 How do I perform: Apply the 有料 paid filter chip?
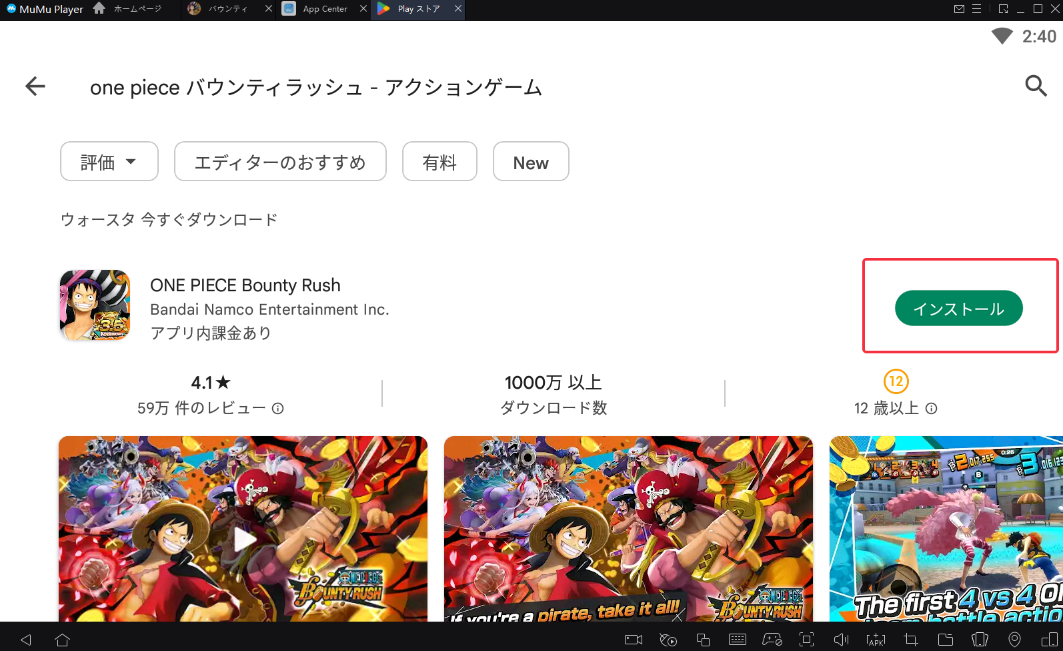439,161
